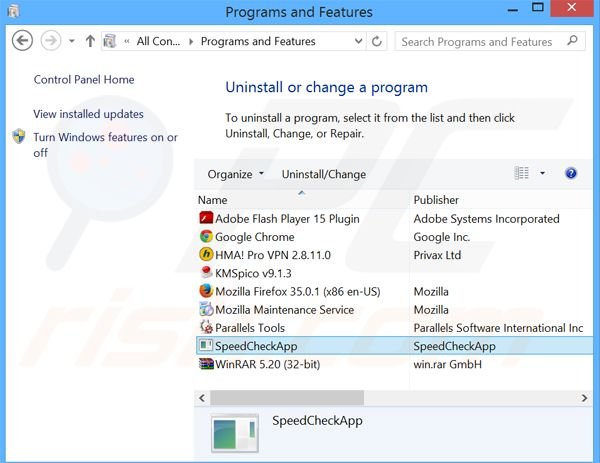Click the HMA! Pro VPN icon
The image size is (600, 463).
pos(206,255)
